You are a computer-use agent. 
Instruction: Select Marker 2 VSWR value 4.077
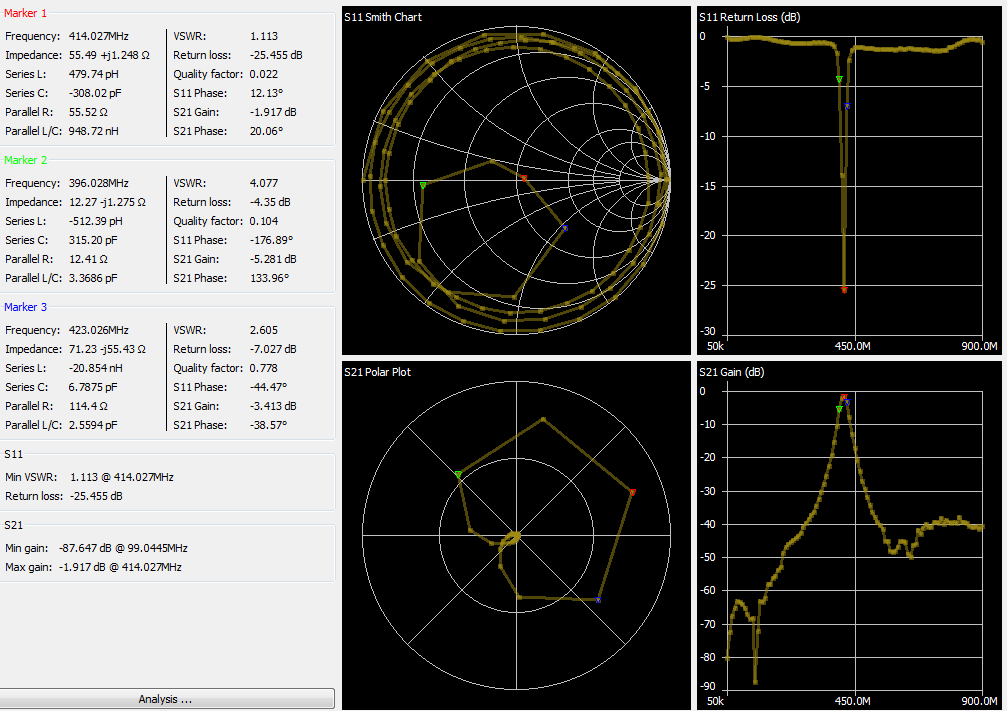[x=264, y=183]
